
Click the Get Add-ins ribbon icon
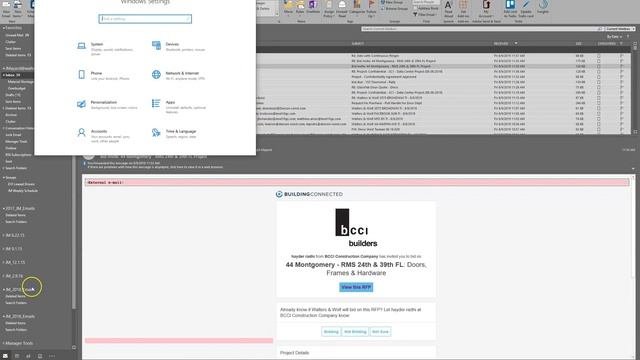tap(463, 8)
